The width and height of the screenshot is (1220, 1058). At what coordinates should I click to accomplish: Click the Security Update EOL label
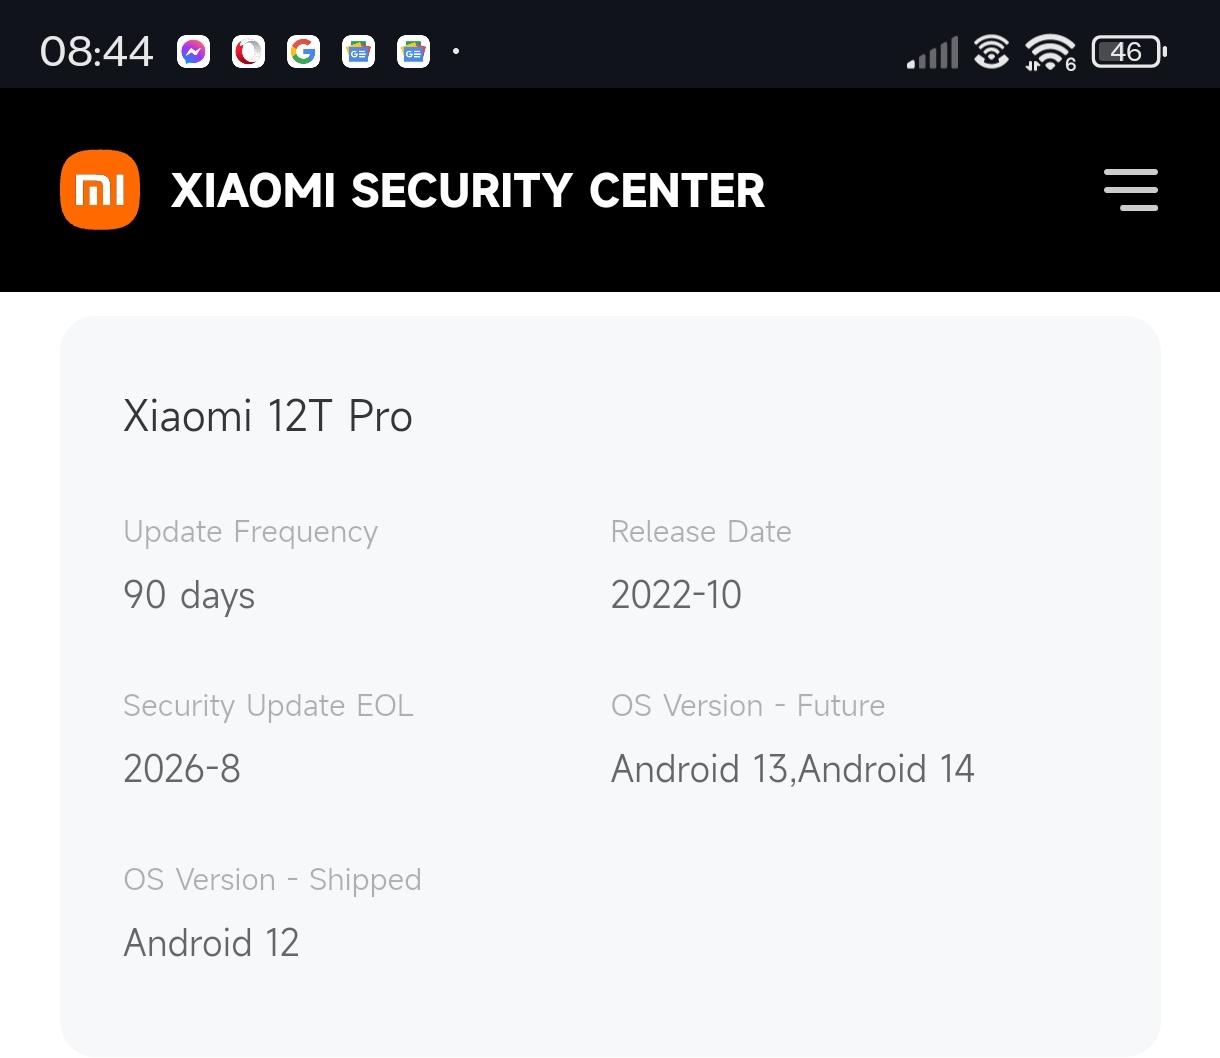click(268, 706)
